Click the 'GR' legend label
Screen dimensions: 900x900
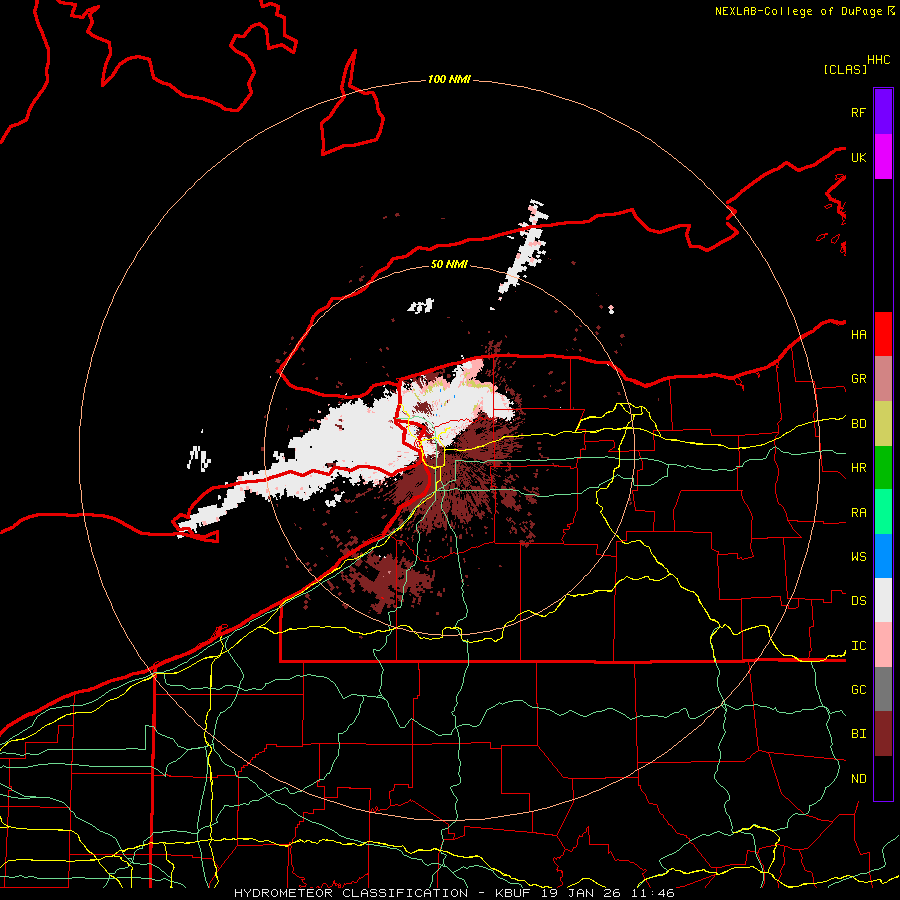(x=858, y=379)
